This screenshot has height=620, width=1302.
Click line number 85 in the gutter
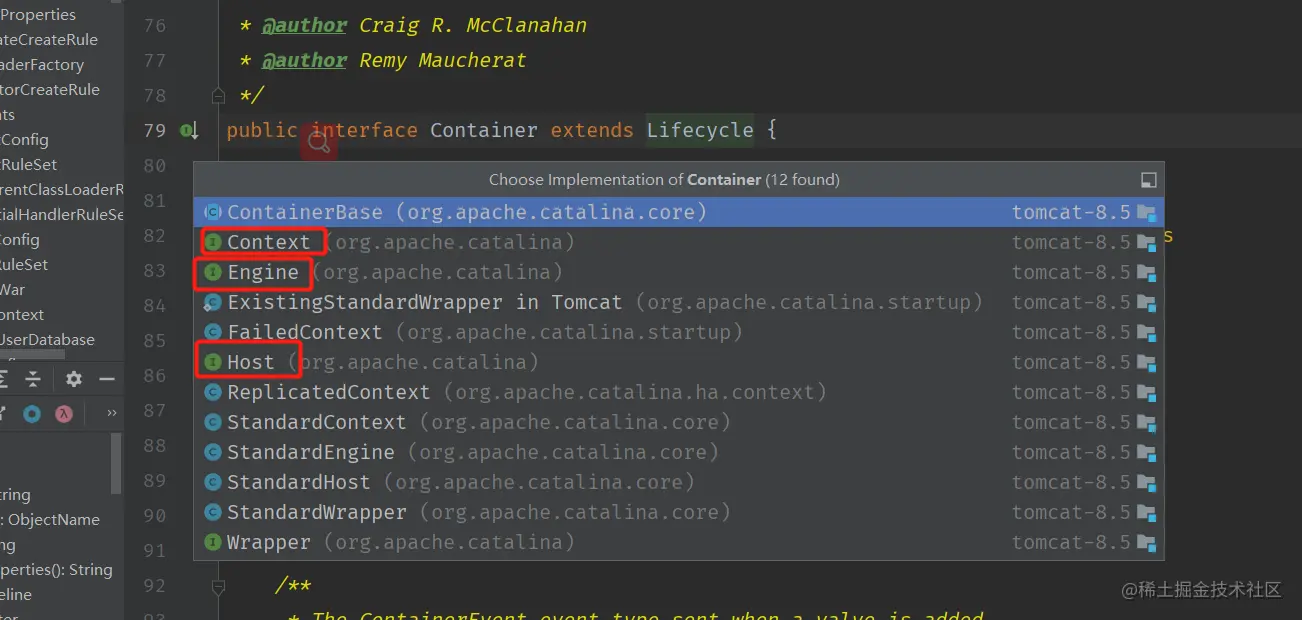coord(154,340)
